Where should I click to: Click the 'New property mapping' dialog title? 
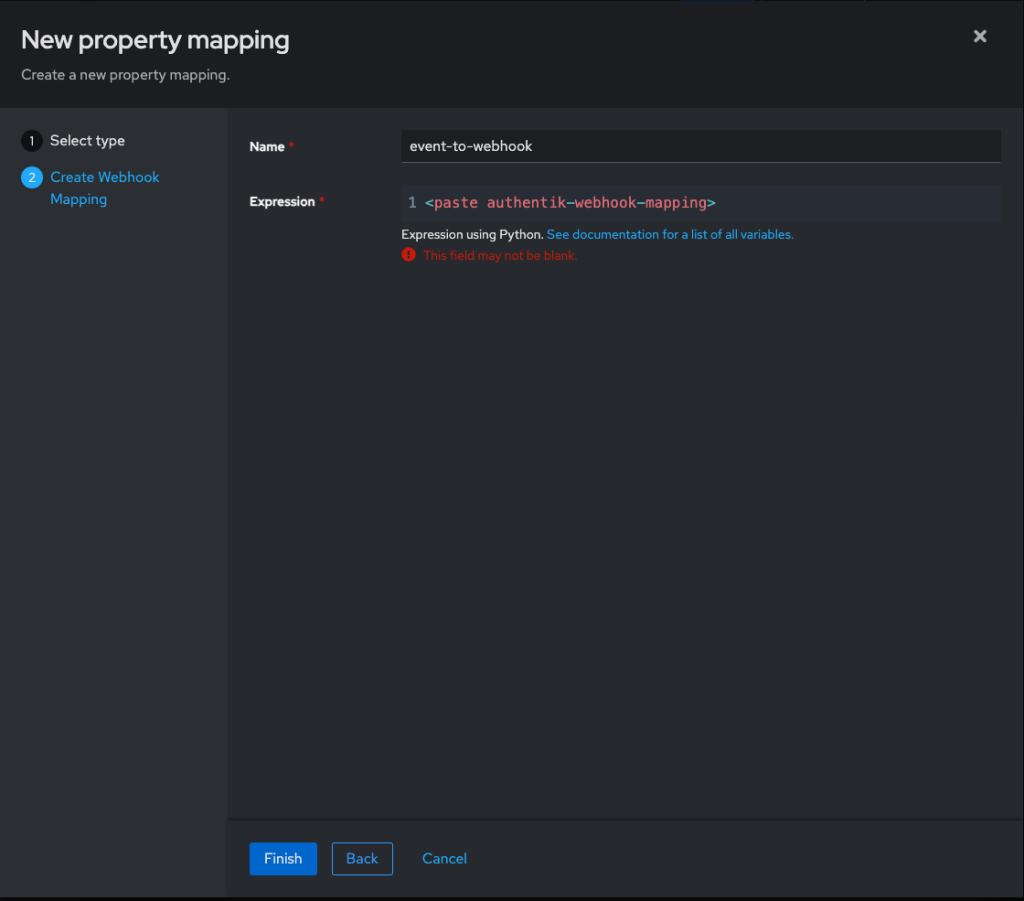point(155,40)
